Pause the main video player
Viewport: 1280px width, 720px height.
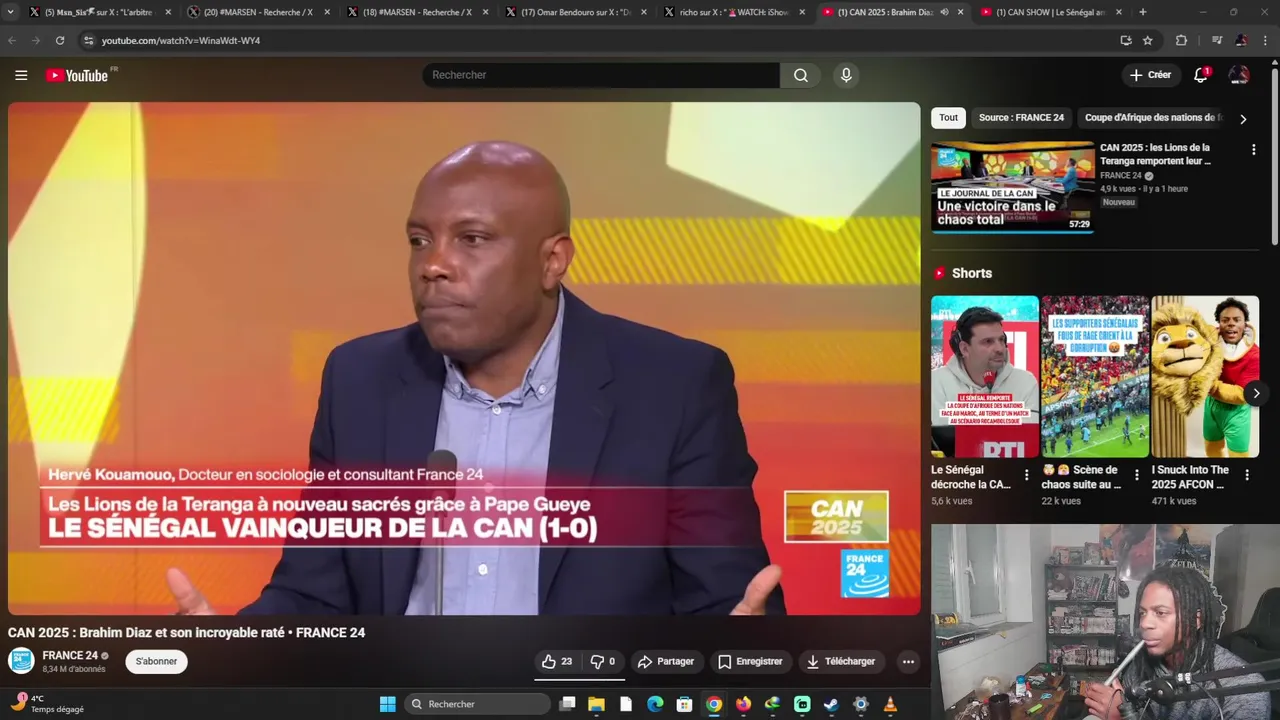click(464, 358)
